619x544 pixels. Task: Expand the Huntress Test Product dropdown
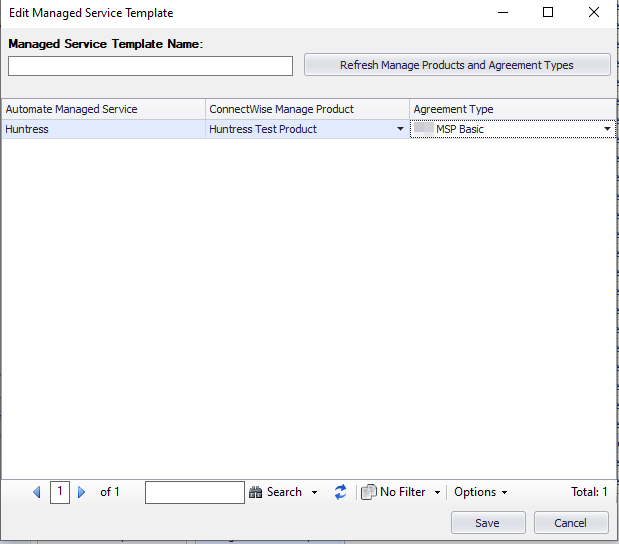pos(400,129)
